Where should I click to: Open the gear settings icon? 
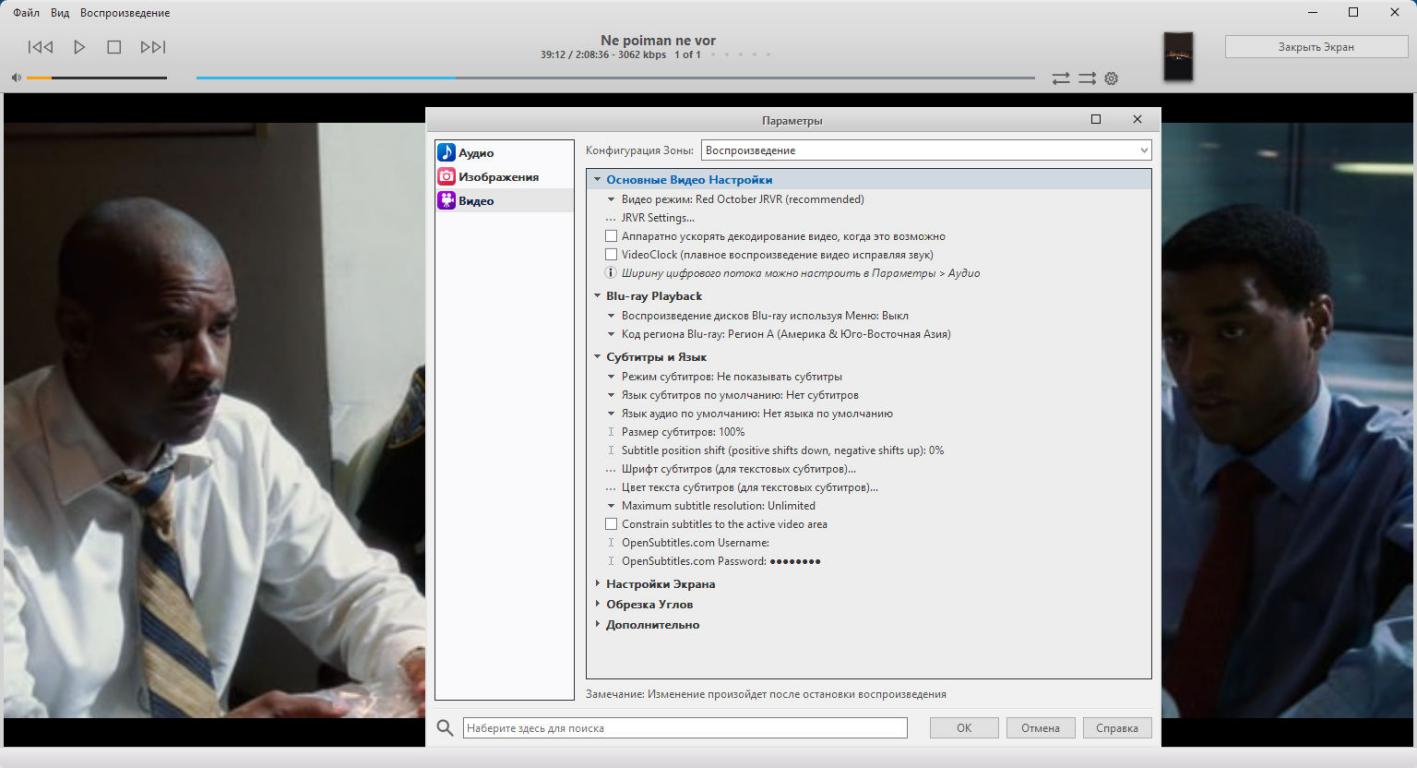(x=1111, y=78)
